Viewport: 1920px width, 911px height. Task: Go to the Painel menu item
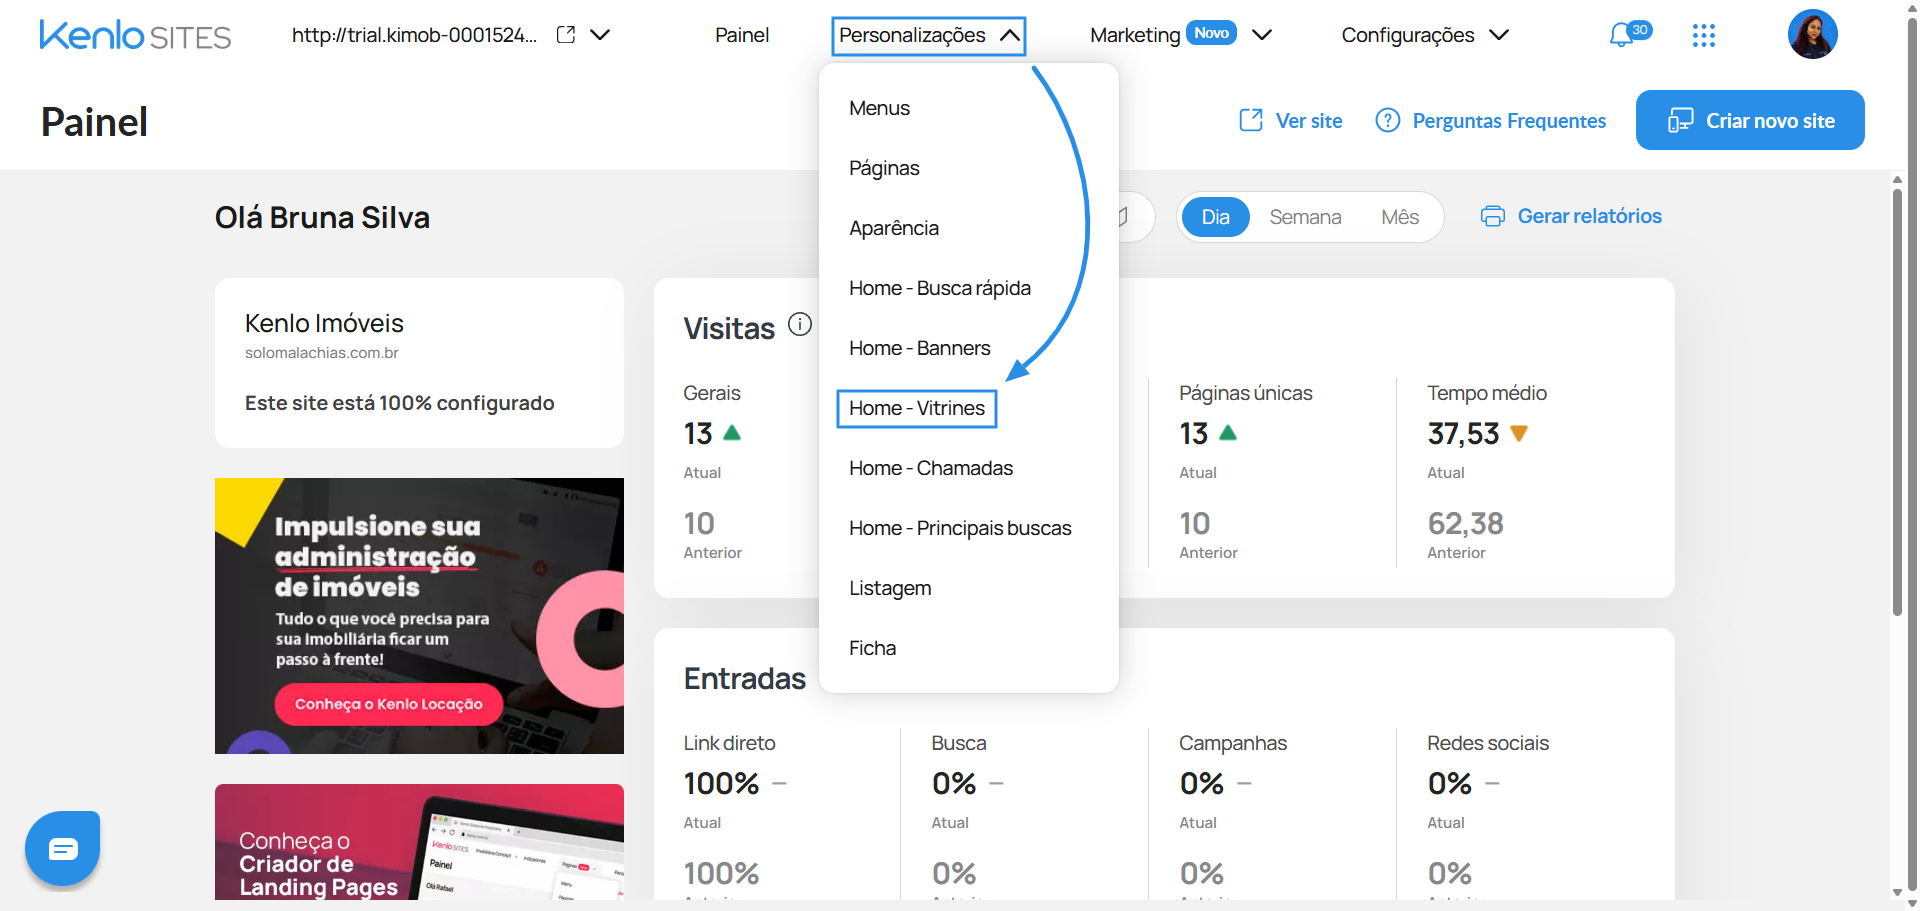click(x=742, y=35)
